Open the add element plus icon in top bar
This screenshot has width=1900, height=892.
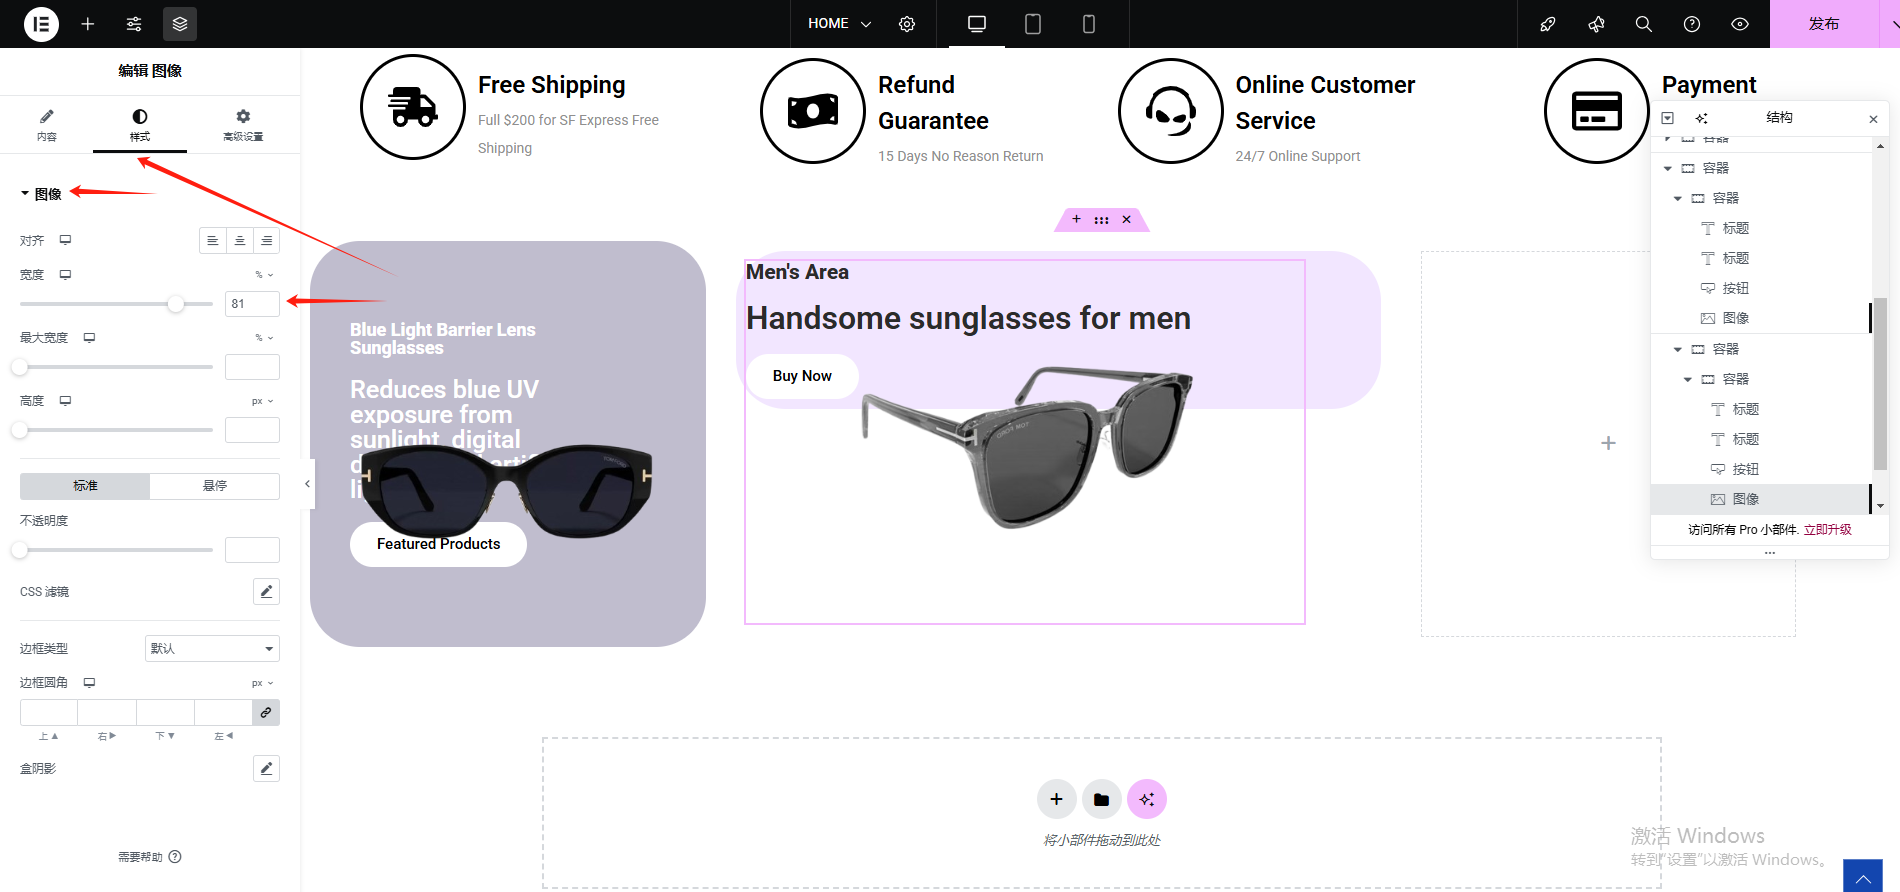click(x=88, y=24)
